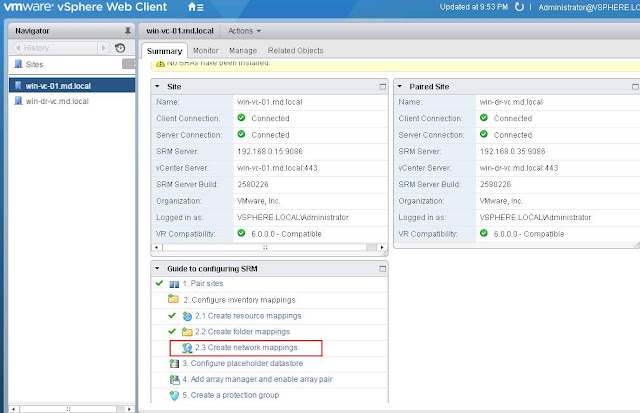Open the vSphere home menu icon
The height and width of the screenshot is (413, 640).
(x=196, y=7)
